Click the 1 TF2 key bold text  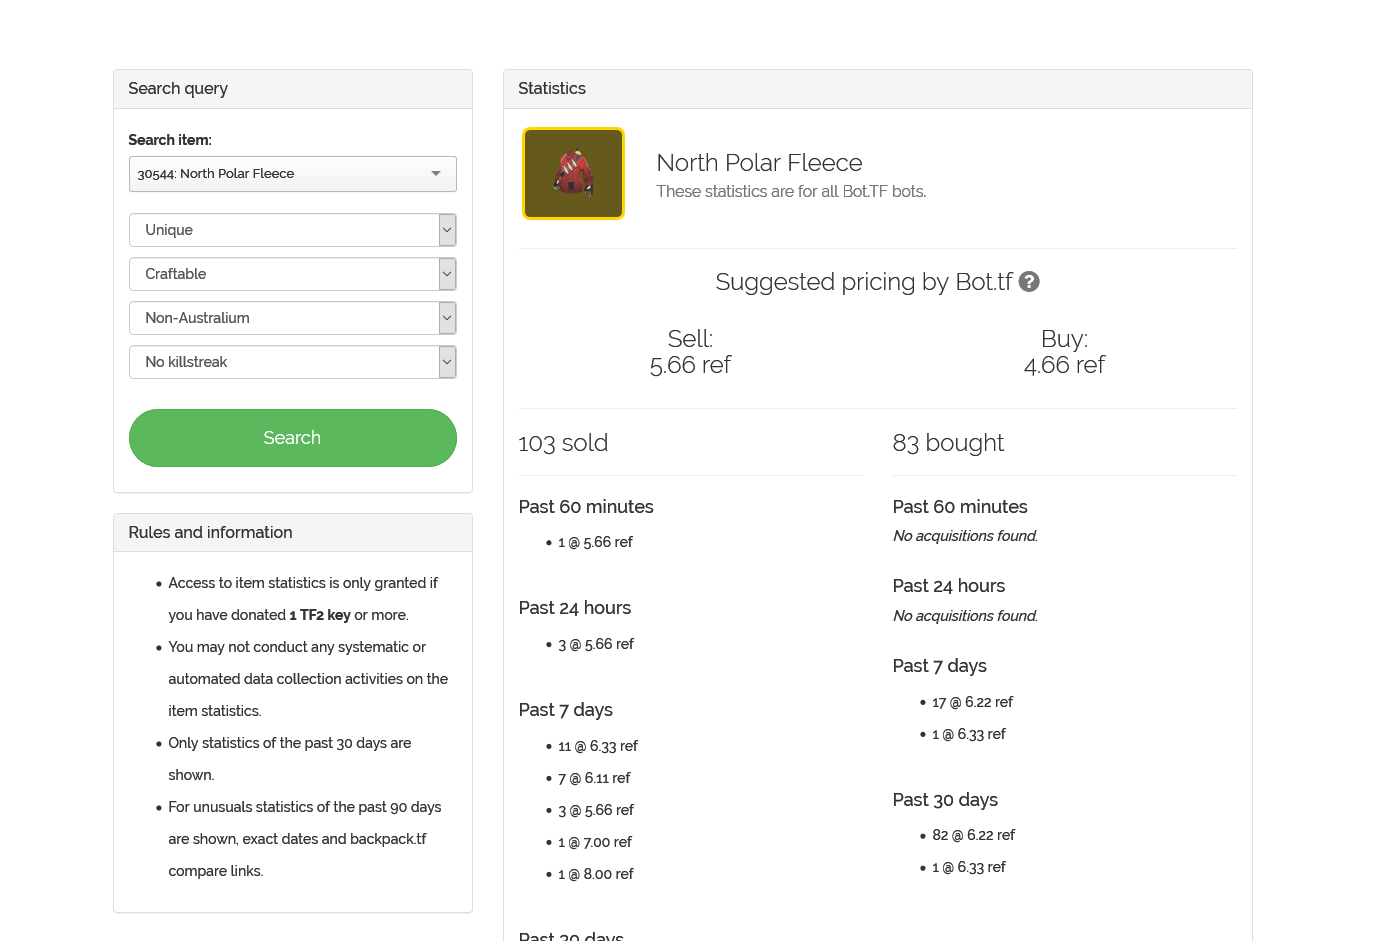coord(320,615)
